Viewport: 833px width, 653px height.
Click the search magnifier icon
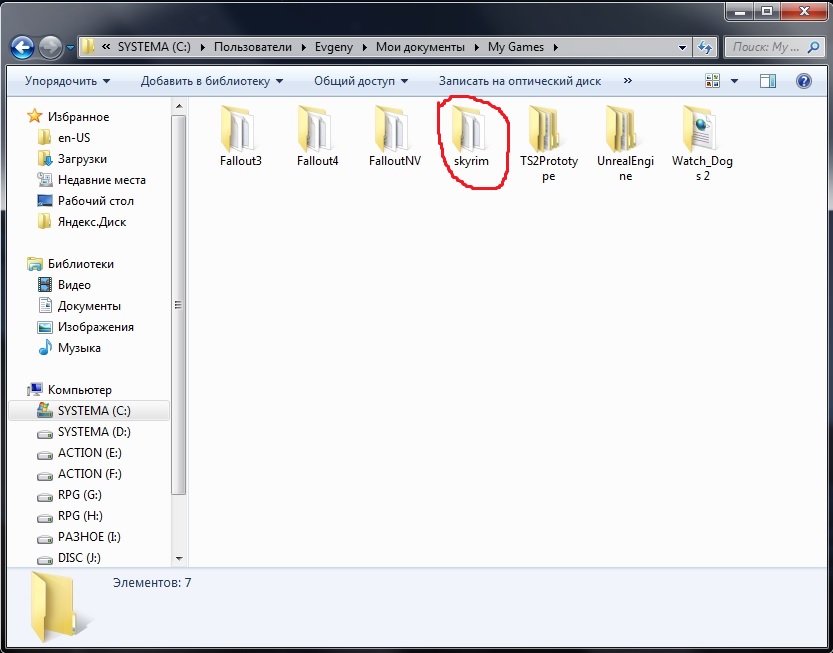813,47
